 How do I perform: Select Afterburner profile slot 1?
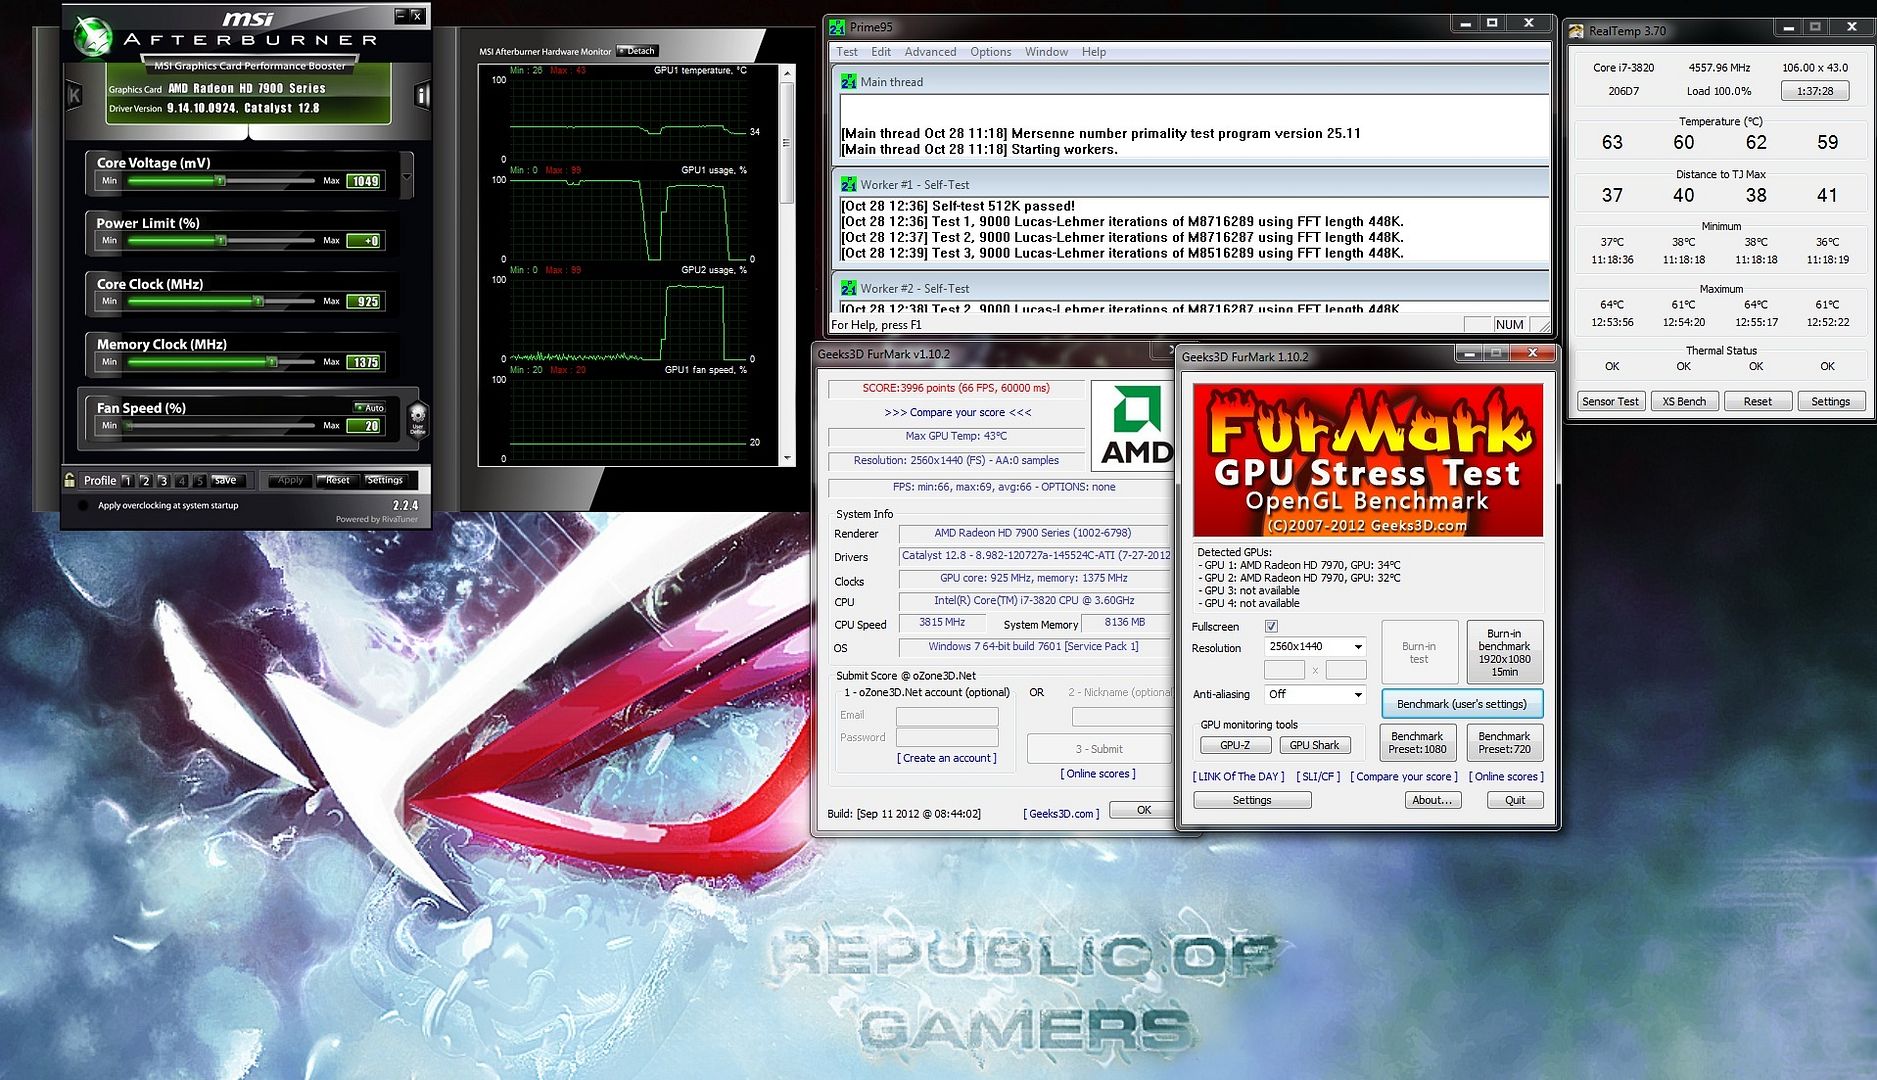coord(127,481)
